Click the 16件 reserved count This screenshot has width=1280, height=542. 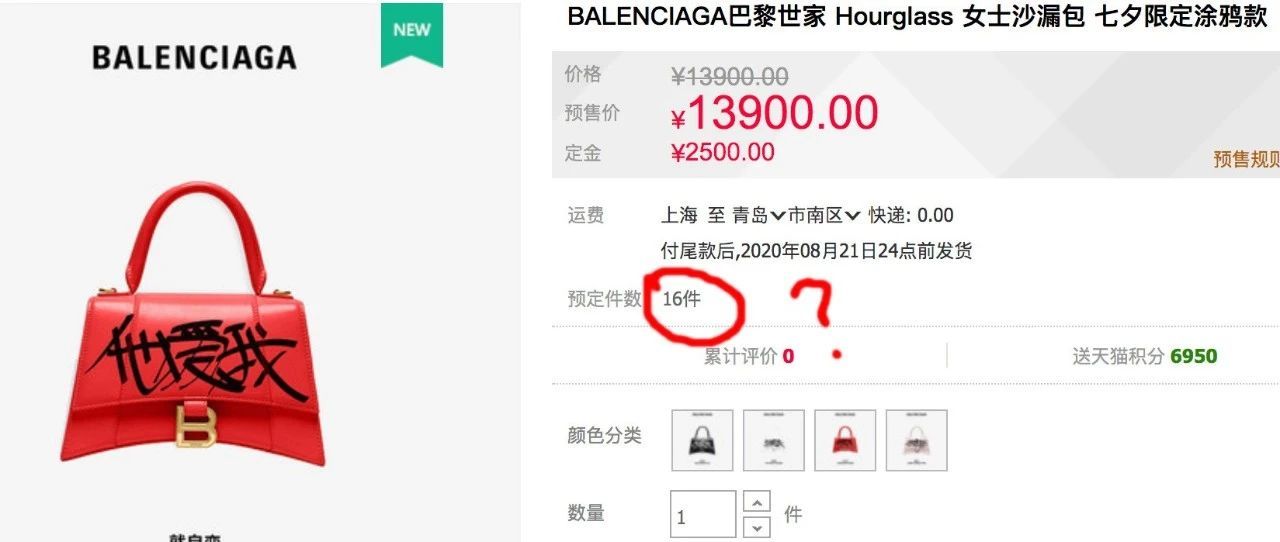(681, 298)
